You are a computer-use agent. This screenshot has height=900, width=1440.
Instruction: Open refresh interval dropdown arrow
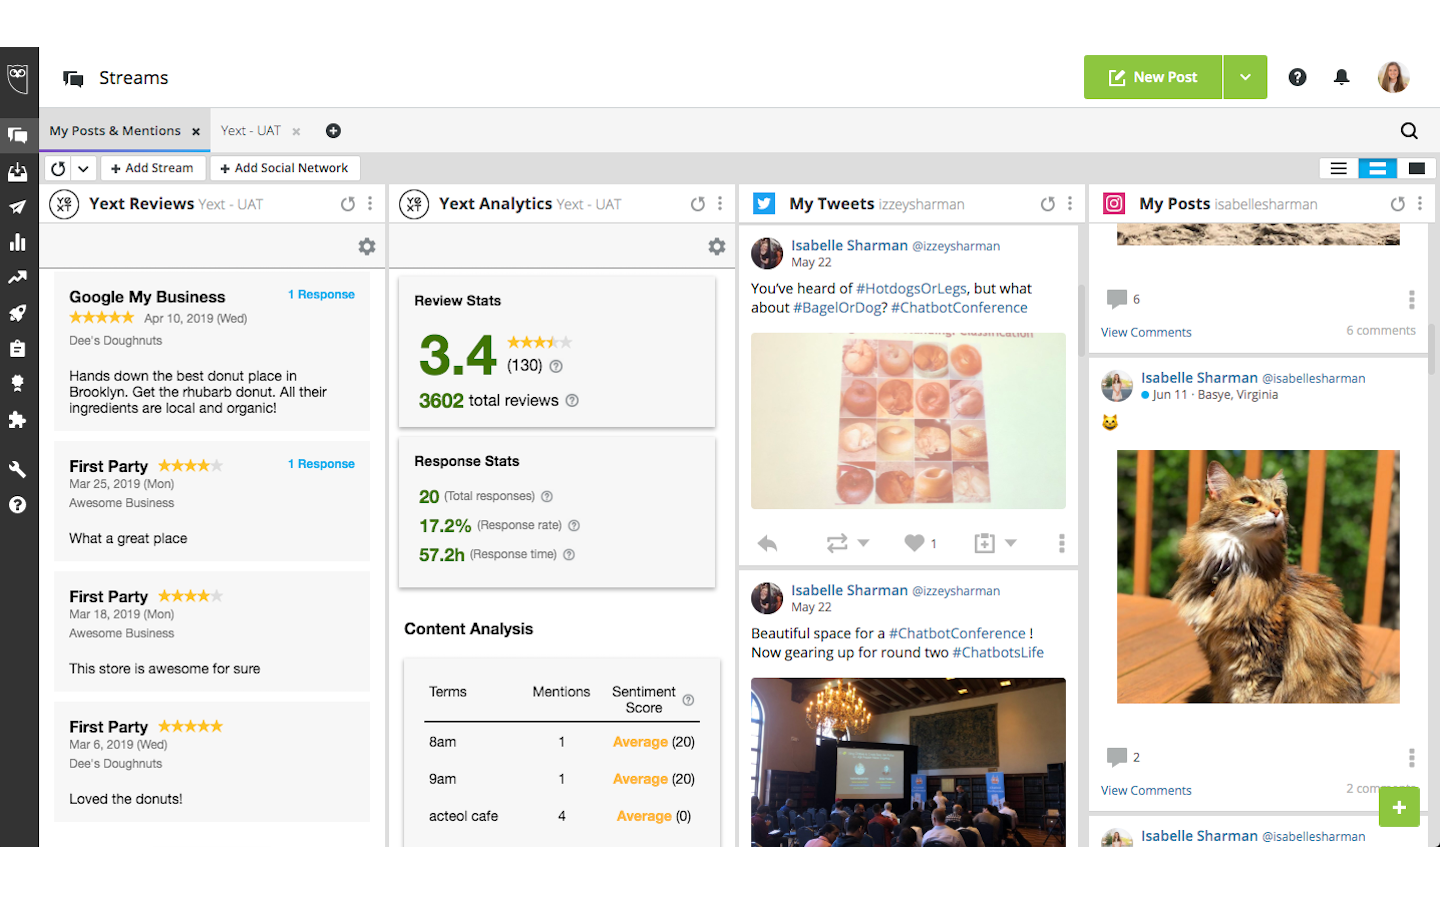click(x=83, y=168)
